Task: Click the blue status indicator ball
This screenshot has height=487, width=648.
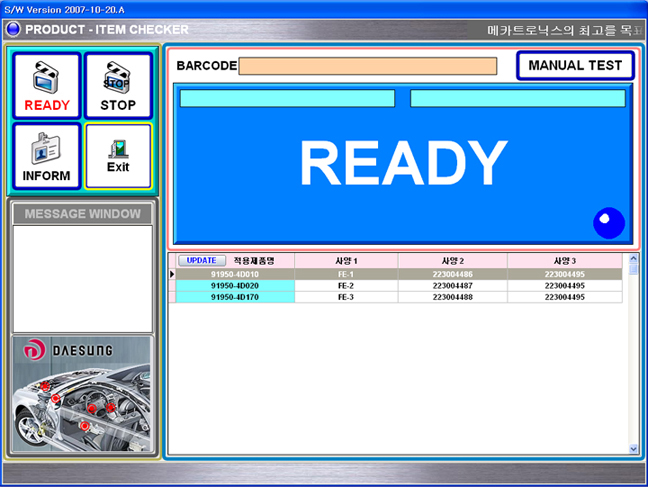Action: (608, 223)
